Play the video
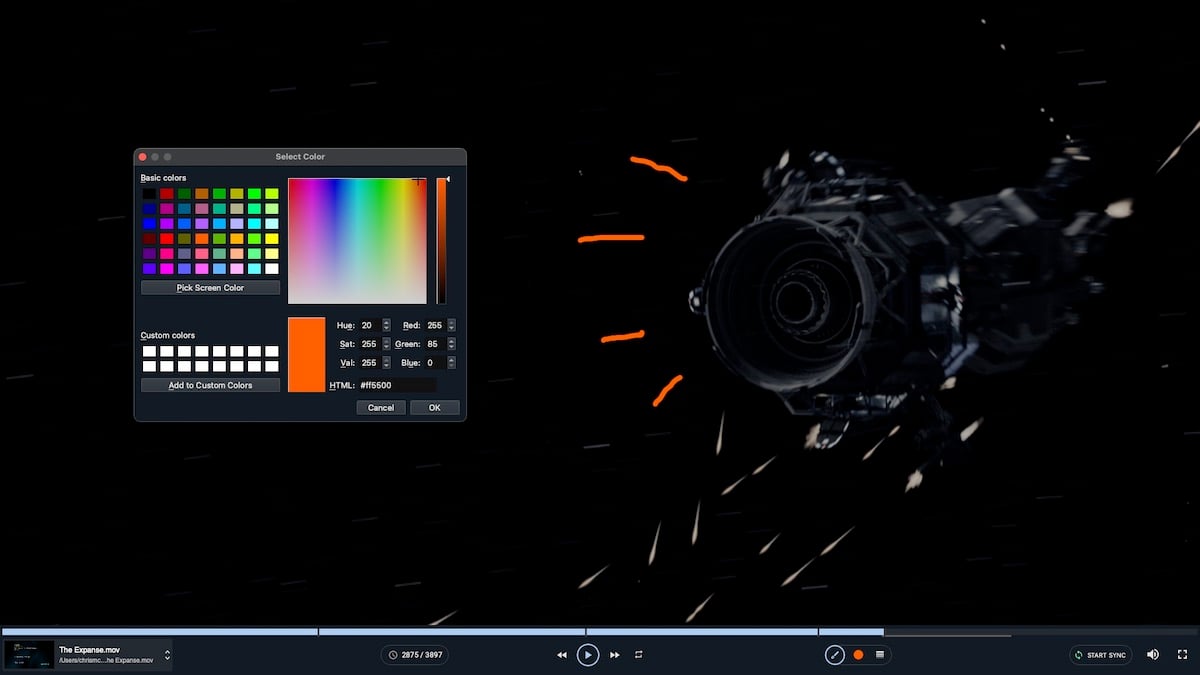The width and height of the screenshot is (1200, 675). [588, 655]
